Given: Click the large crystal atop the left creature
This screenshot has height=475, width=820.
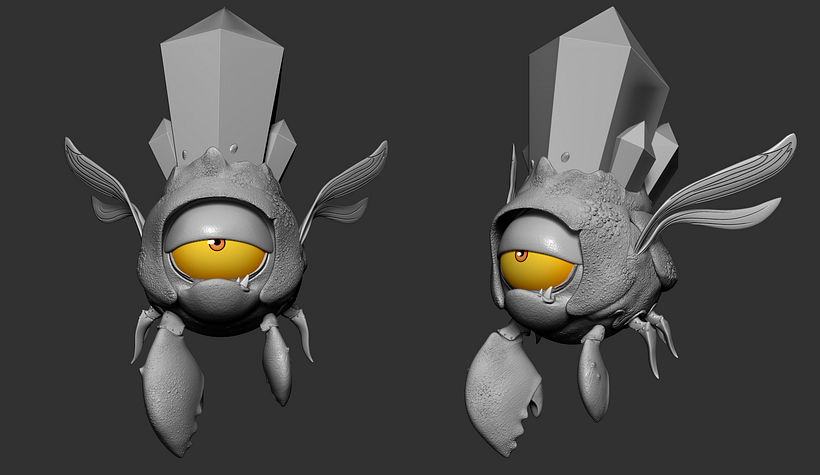Looking at the screenshot, I should 222,86.
